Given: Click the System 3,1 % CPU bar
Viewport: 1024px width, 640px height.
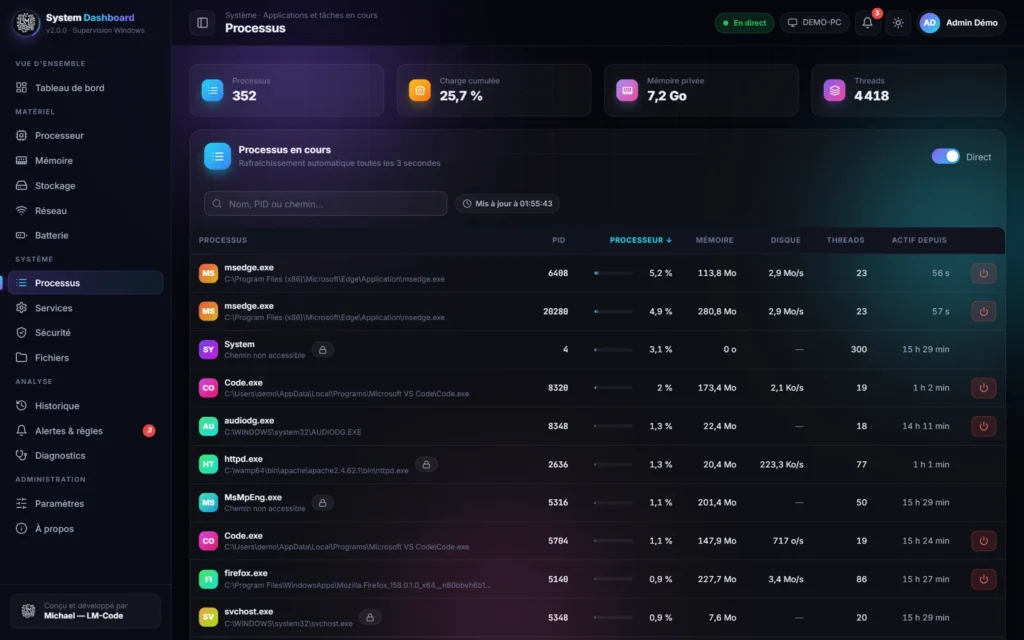Looking at the screenshot, I should tap(613, 350).
